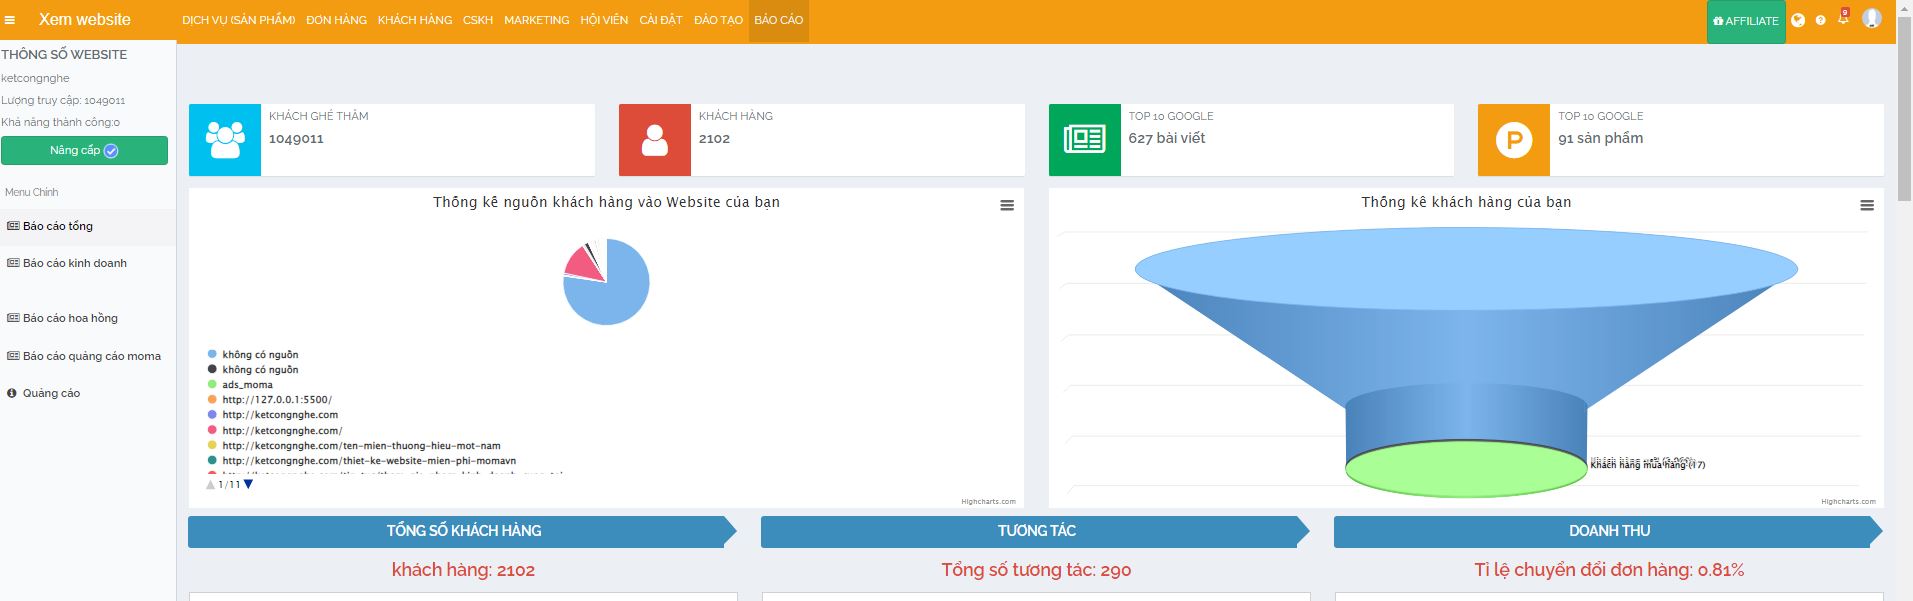Toggle http://127.0.0.1:5500/ legend series
This screenshot has width=1913, height=601.
click(x=276, y=400)
